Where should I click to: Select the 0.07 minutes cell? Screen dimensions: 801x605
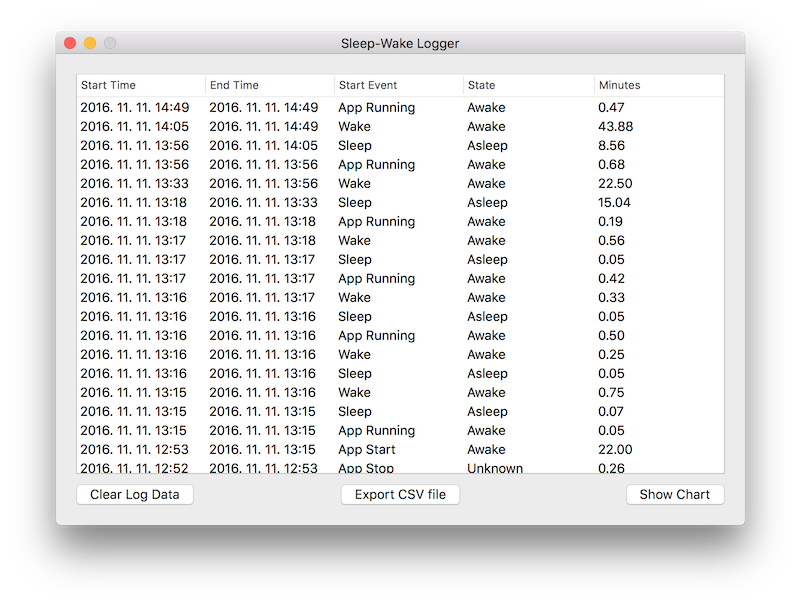click(x=611, y=411)
